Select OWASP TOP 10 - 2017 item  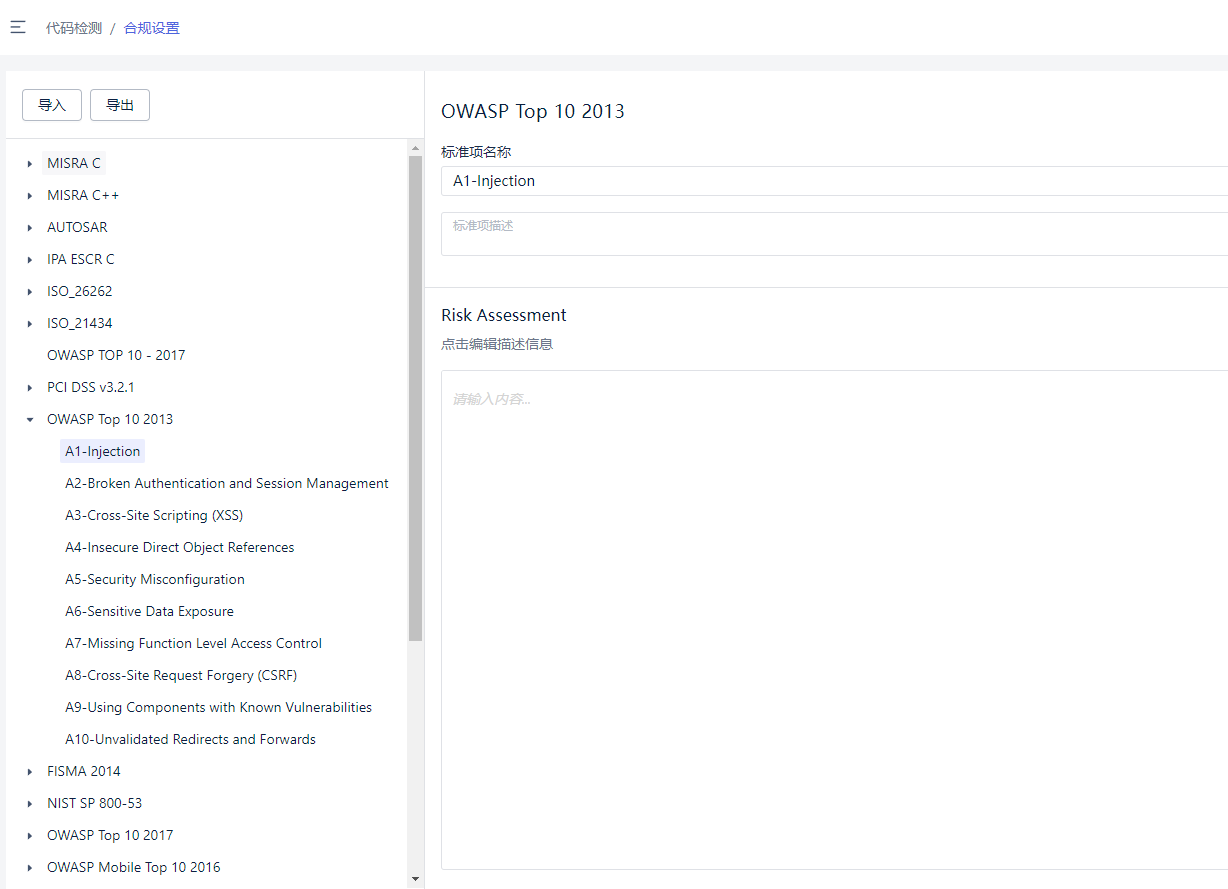click(116, 355)
